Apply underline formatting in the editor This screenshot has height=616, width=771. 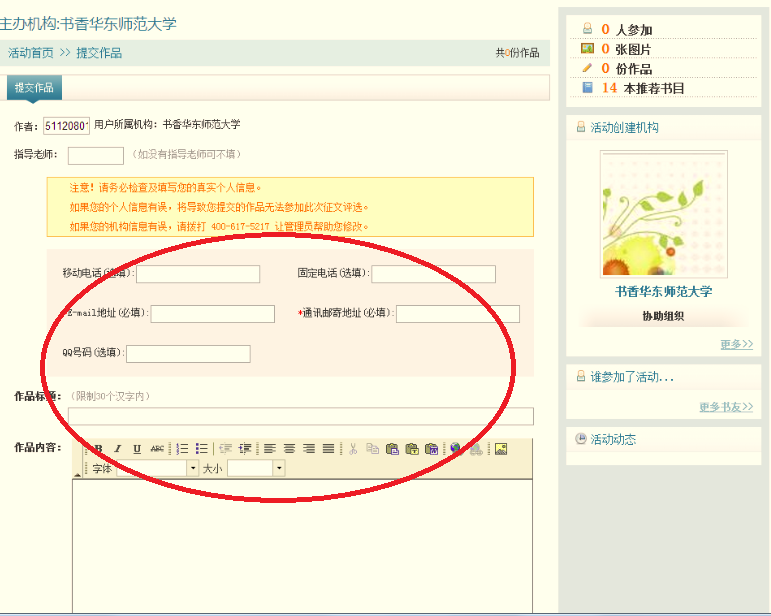tap(137, 449)
